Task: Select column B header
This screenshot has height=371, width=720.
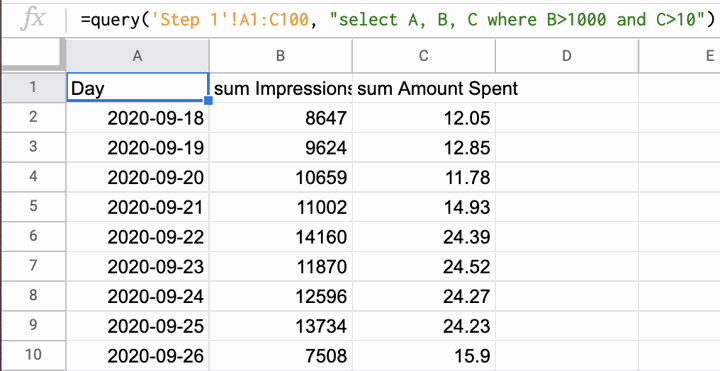Action: click(281, 56)
